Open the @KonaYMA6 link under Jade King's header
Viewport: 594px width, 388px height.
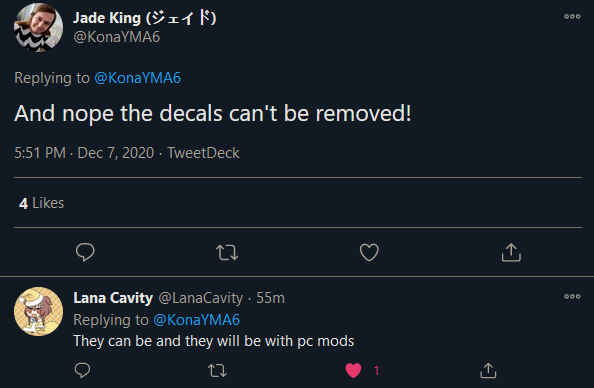(x=138, y=78)
